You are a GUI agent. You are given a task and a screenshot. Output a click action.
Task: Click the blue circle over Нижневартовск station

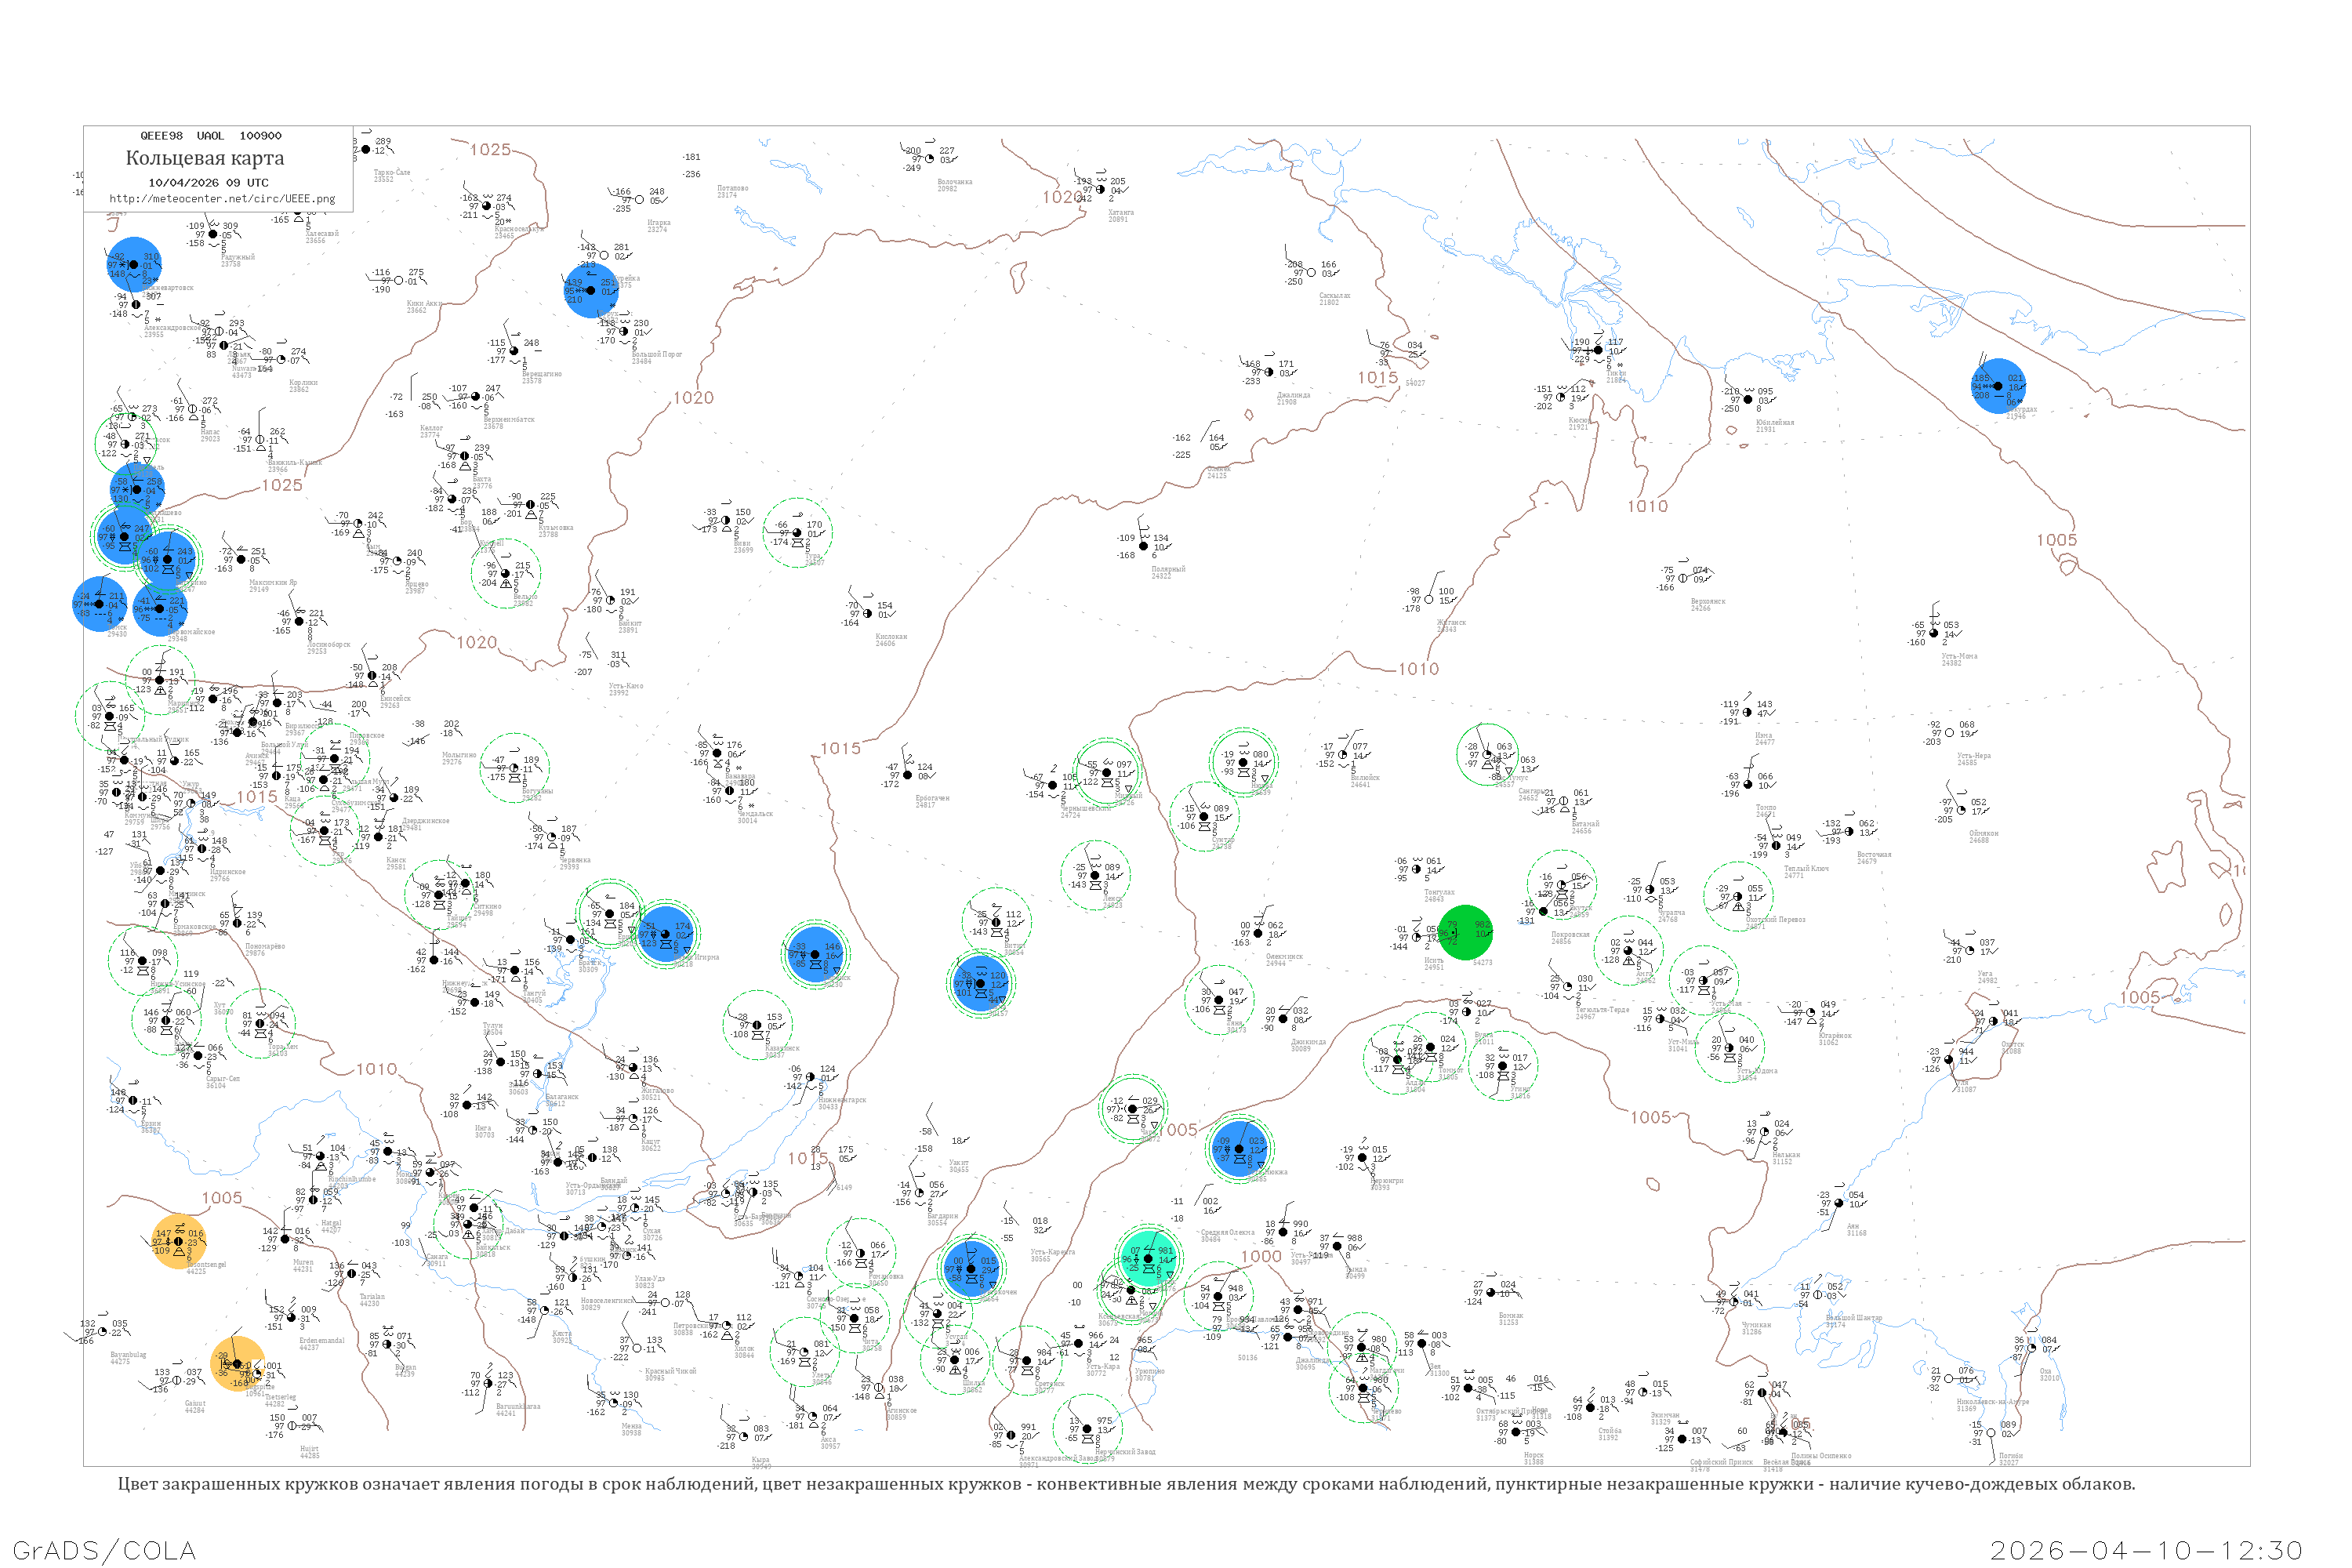(134, 264)
